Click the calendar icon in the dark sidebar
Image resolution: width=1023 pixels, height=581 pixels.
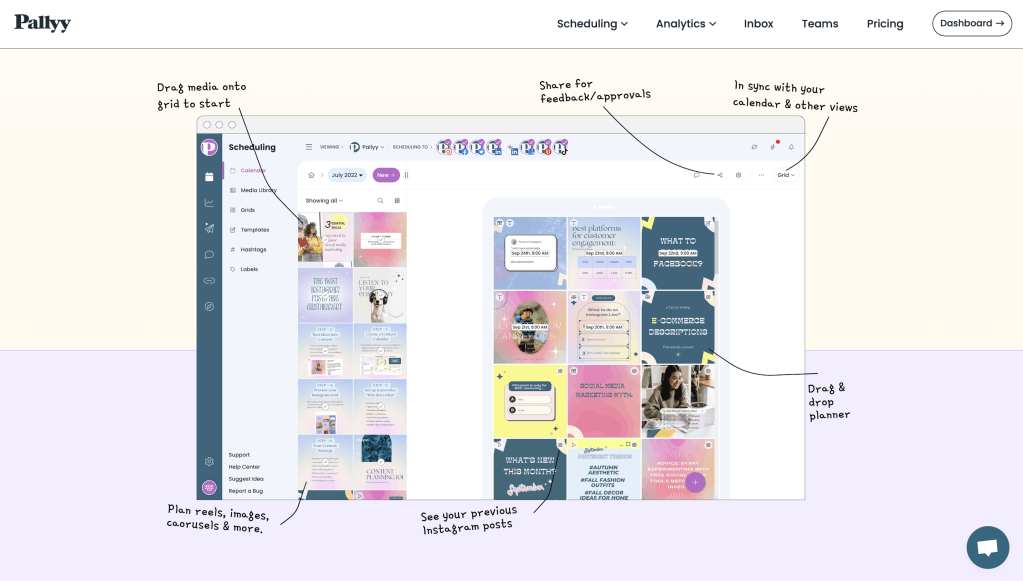tap(209, 177)
